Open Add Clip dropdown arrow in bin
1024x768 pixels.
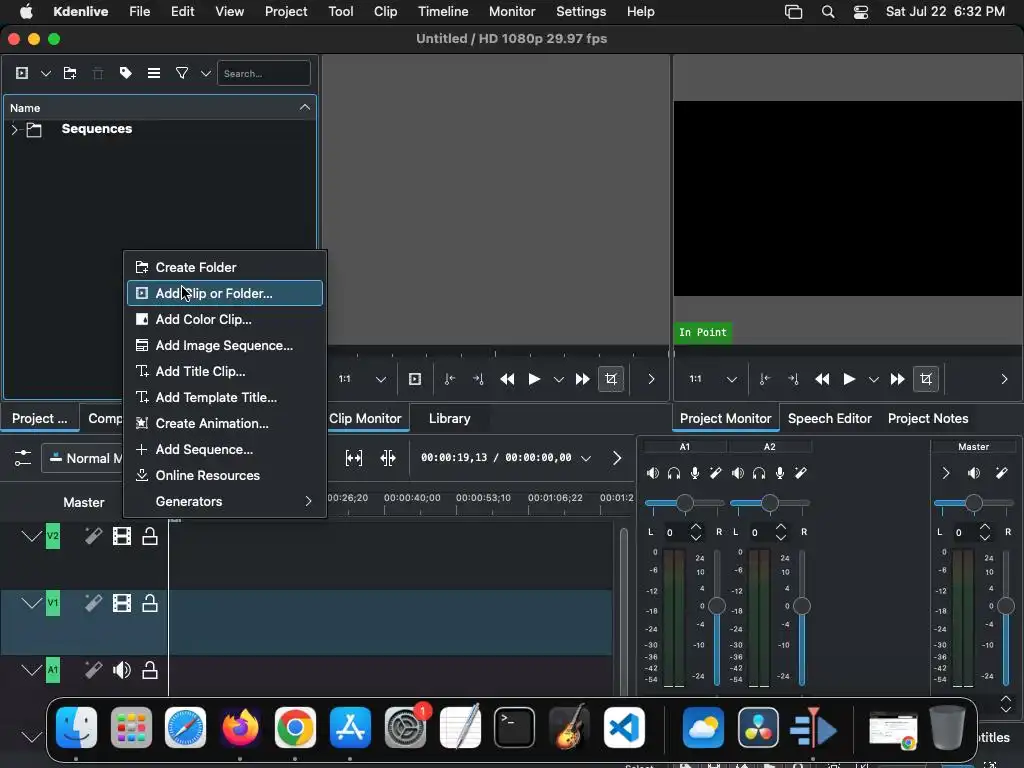(x=46, y=73)
